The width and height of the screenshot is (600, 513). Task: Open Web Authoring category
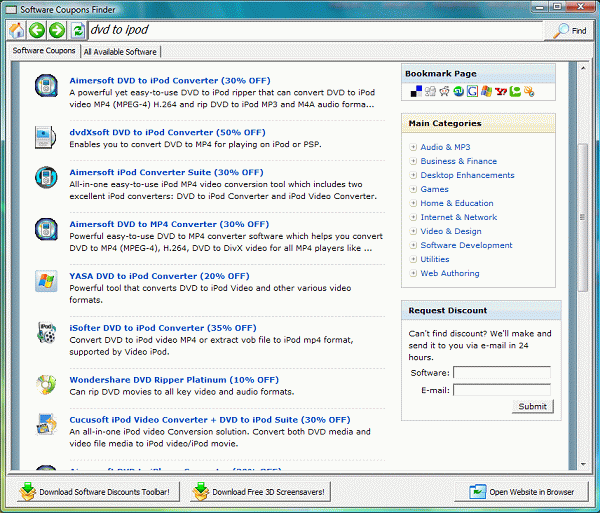coord(450,273)
